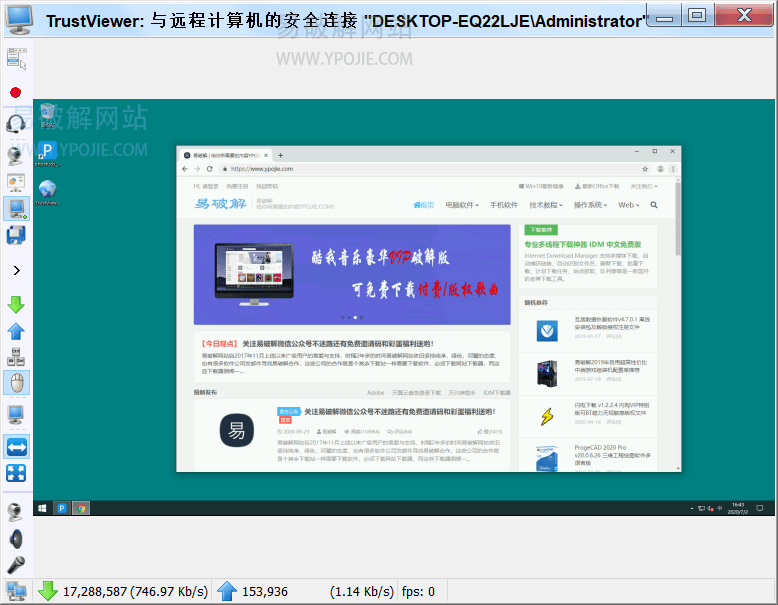Open the browser three-dot menu

tap(673, 169)
